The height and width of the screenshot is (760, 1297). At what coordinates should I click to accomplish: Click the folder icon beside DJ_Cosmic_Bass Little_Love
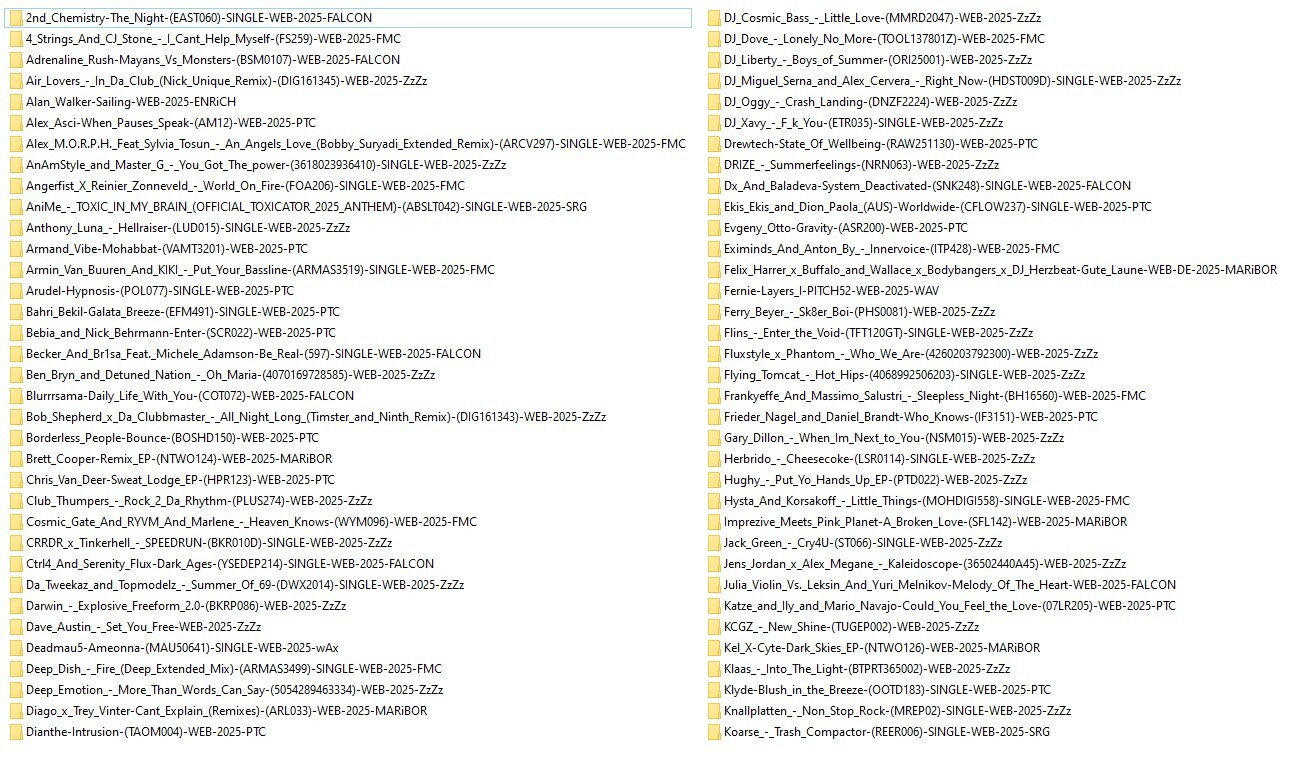(x=714, y=18)
